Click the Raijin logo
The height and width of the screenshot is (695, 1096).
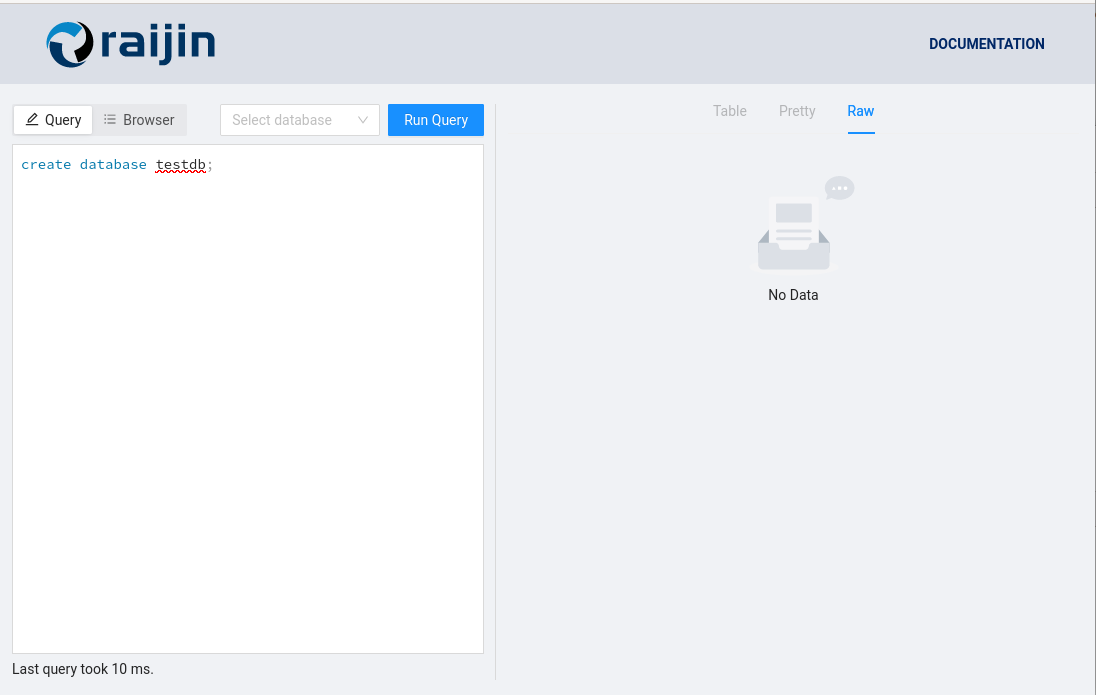click(x=131, y=44)
